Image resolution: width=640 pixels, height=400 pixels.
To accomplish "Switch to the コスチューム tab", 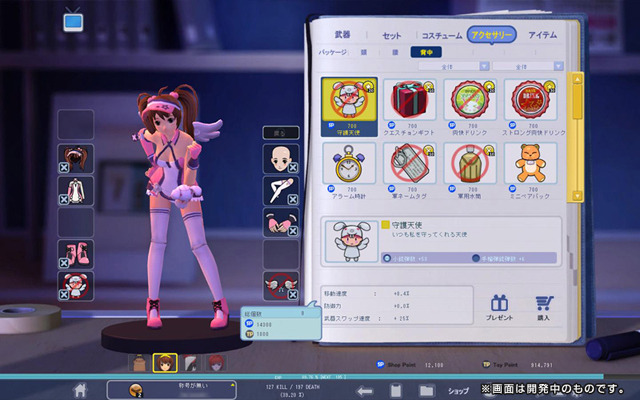I will 442,36.
